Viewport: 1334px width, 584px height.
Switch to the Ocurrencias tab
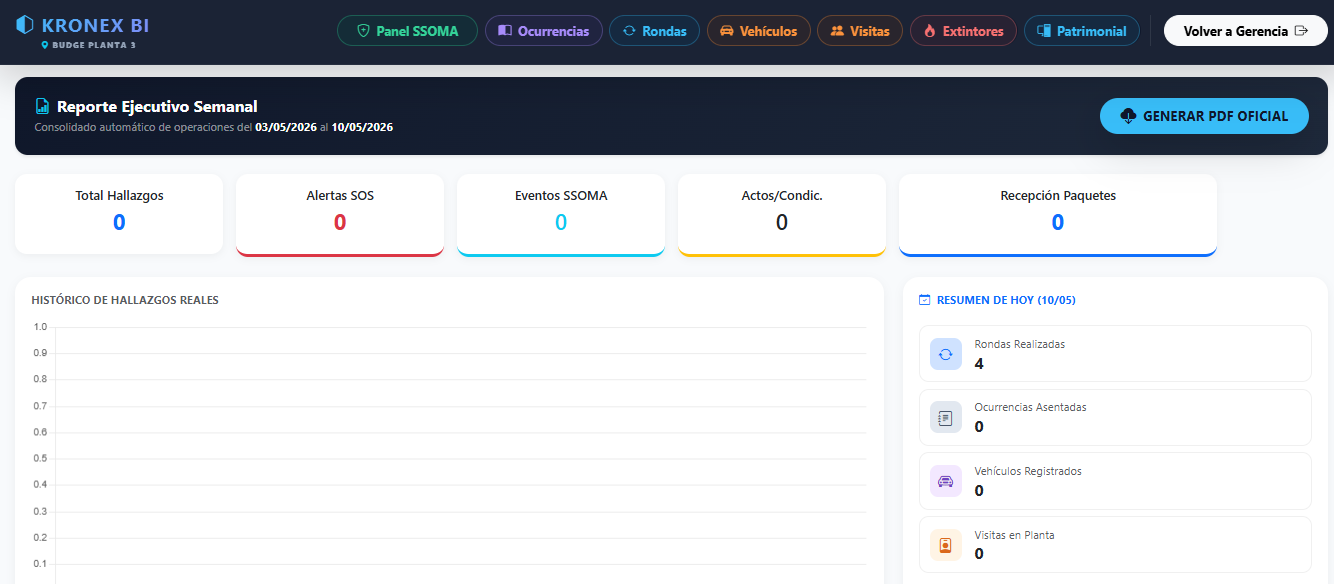pyautogui.click(x=544, y=31)
